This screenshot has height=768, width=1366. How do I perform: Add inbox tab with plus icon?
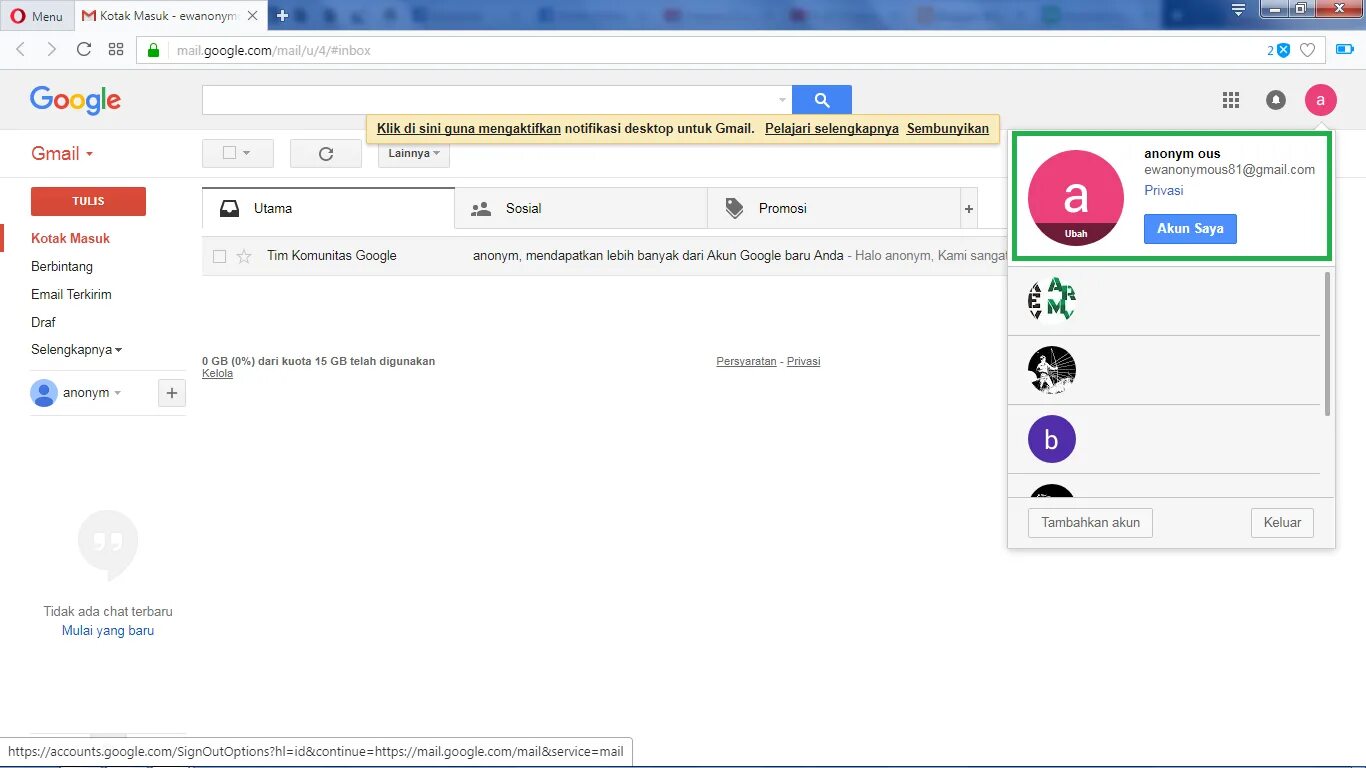[969, 209]
